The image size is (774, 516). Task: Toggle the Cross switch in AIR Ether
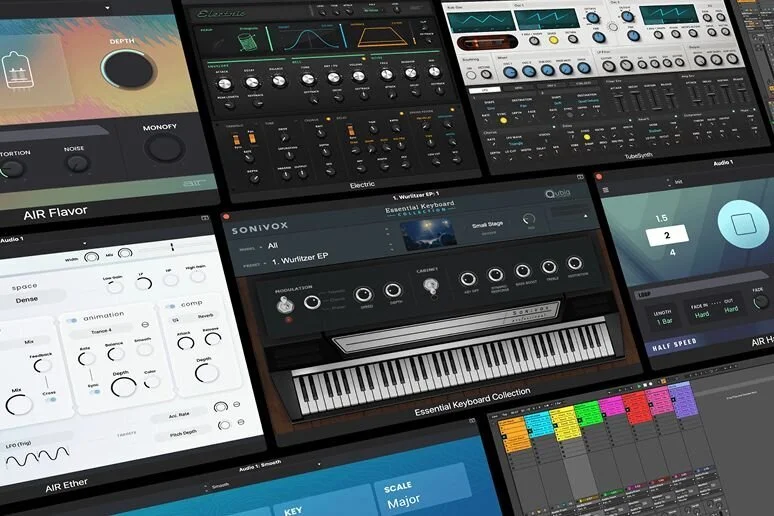point(50,400)
